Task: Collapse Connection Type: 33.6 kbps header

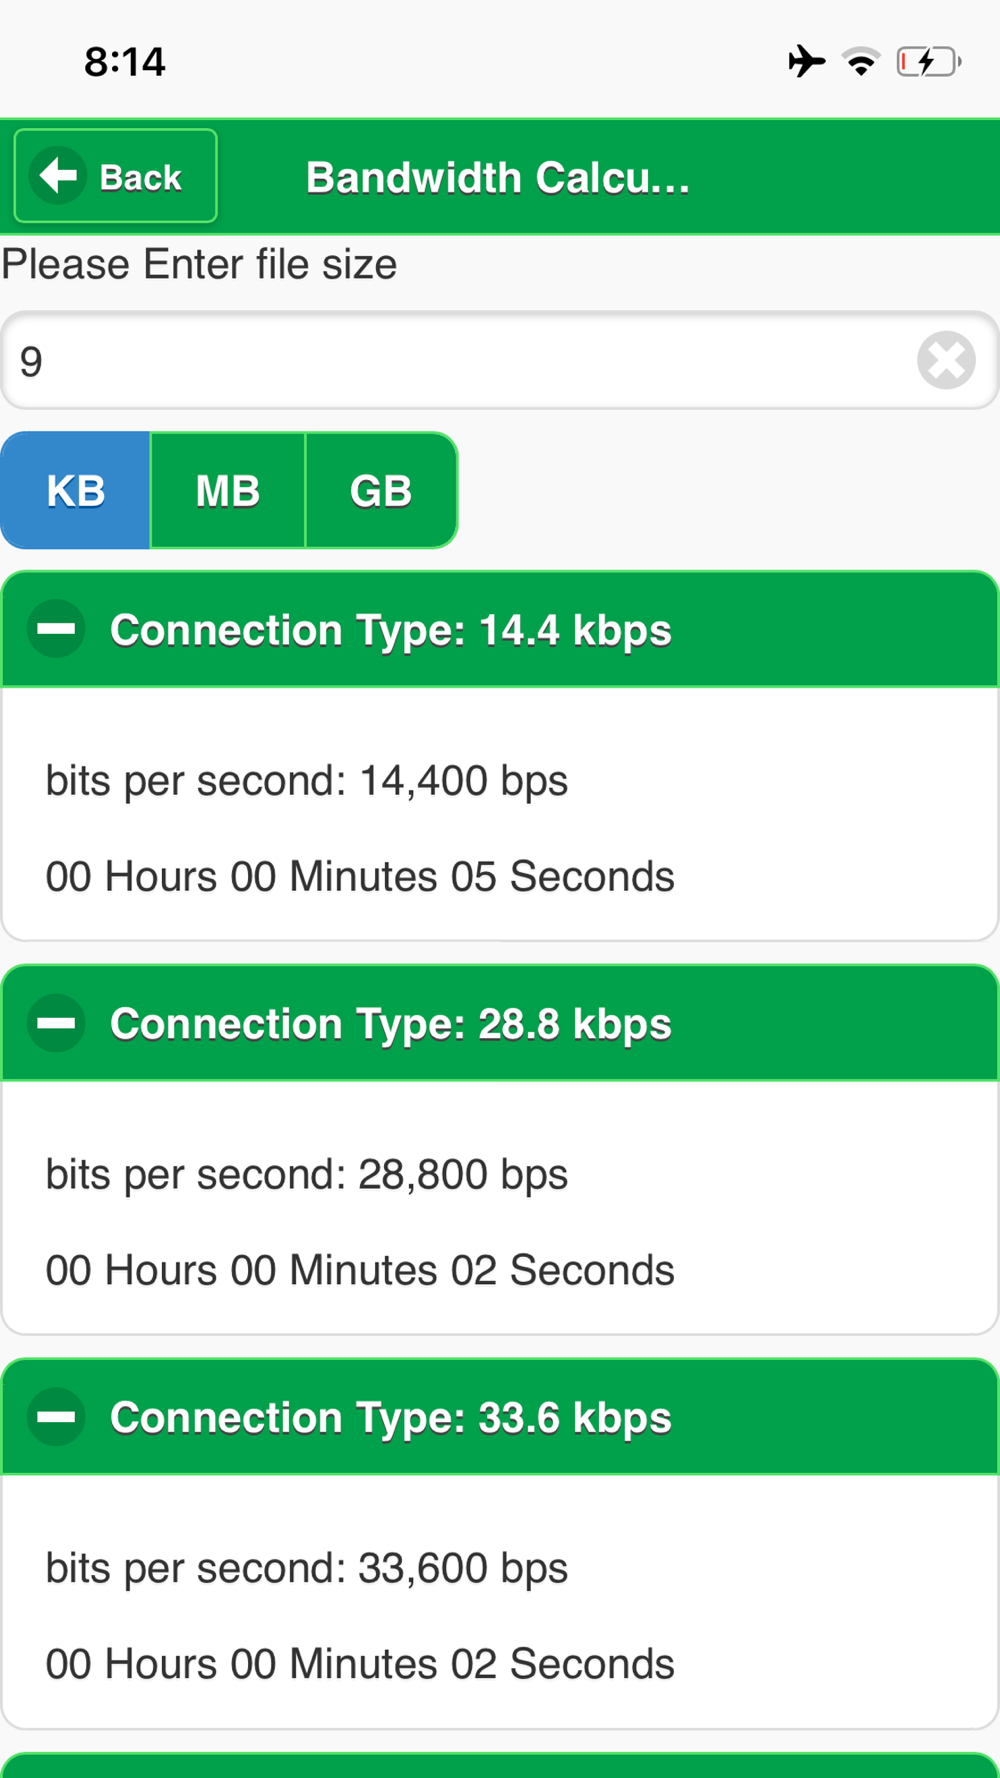Action: 390,1418
